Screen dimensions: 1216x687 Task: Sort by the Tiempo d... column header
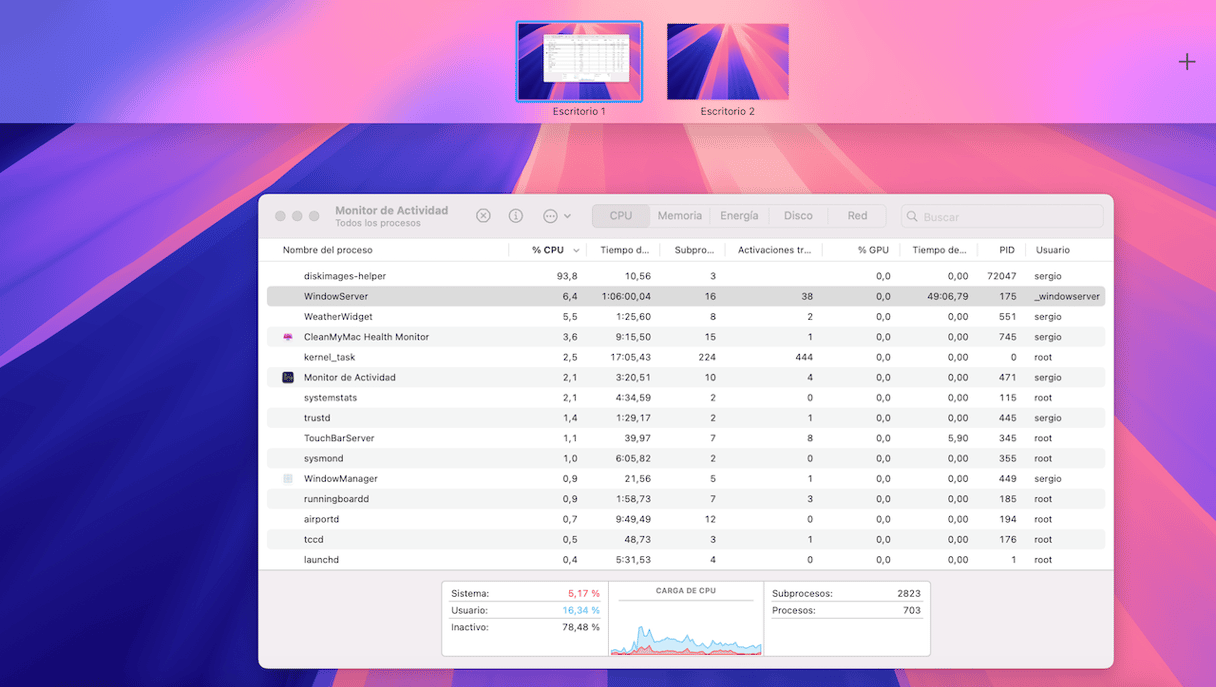(625, 250)
